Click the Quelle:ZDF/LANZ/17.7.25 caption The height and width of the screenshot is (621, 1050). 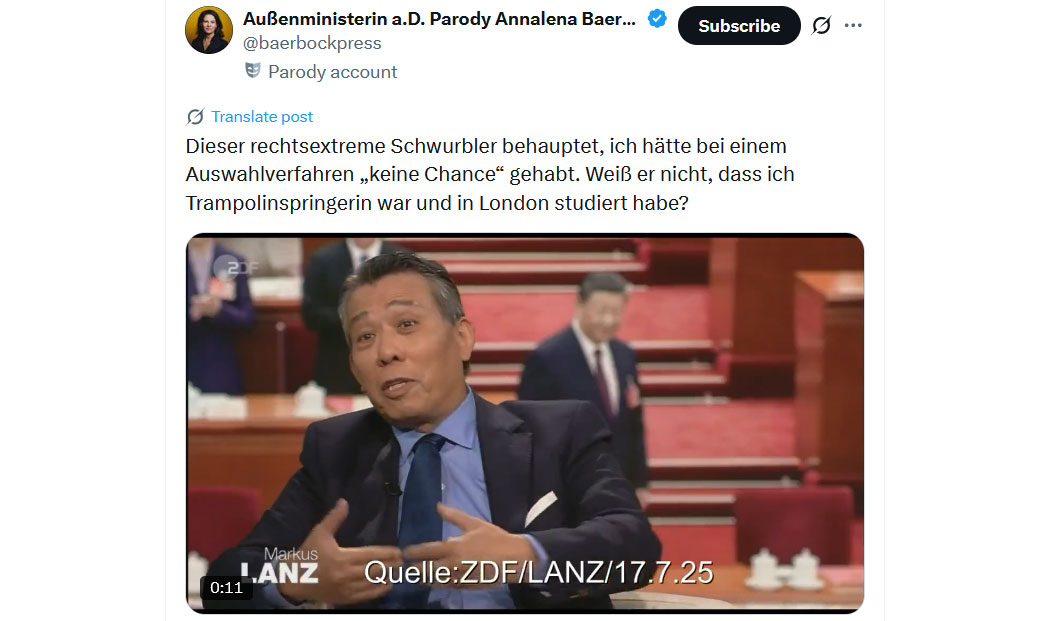pyautogui.click(x=538, y=573)
